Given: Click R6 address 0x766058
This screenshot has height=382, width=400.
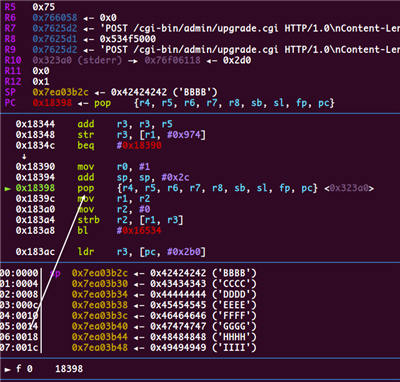Looking at the screenshot, I should tap(55, 18).
